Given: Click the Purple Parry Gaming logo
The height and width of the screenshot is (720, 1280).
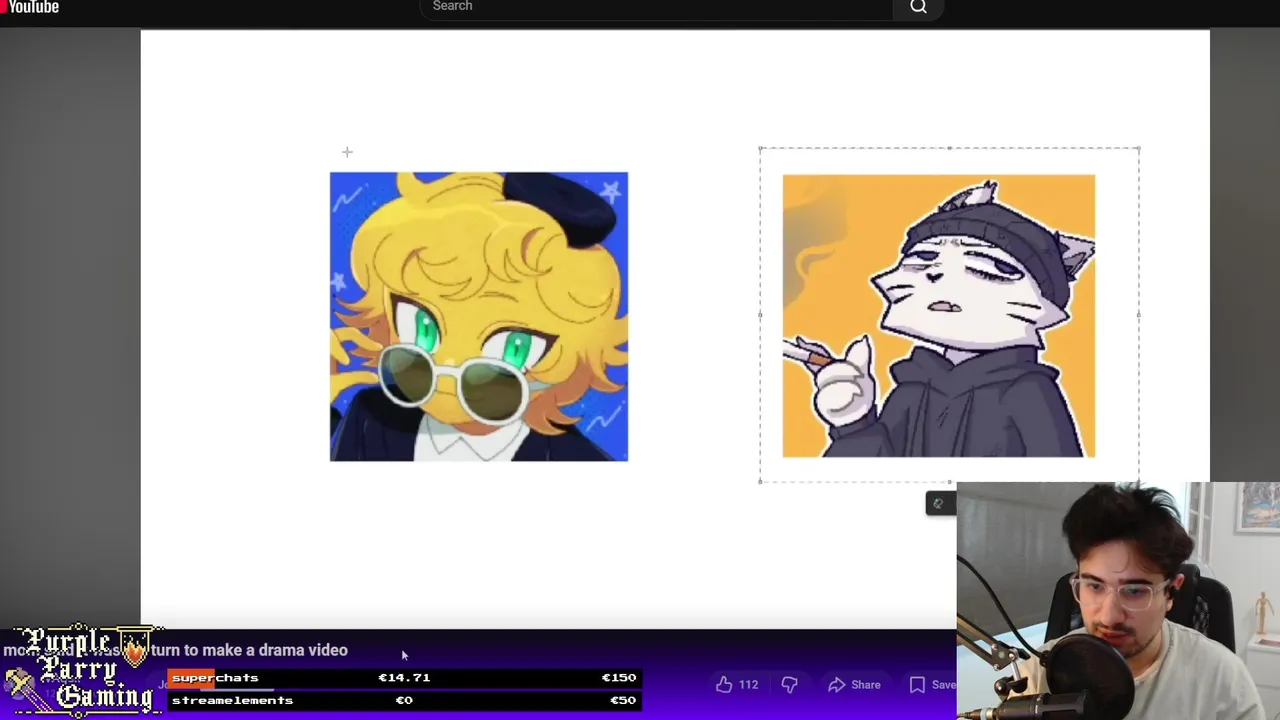Looking at the screenshot, I should pos(82,670).
